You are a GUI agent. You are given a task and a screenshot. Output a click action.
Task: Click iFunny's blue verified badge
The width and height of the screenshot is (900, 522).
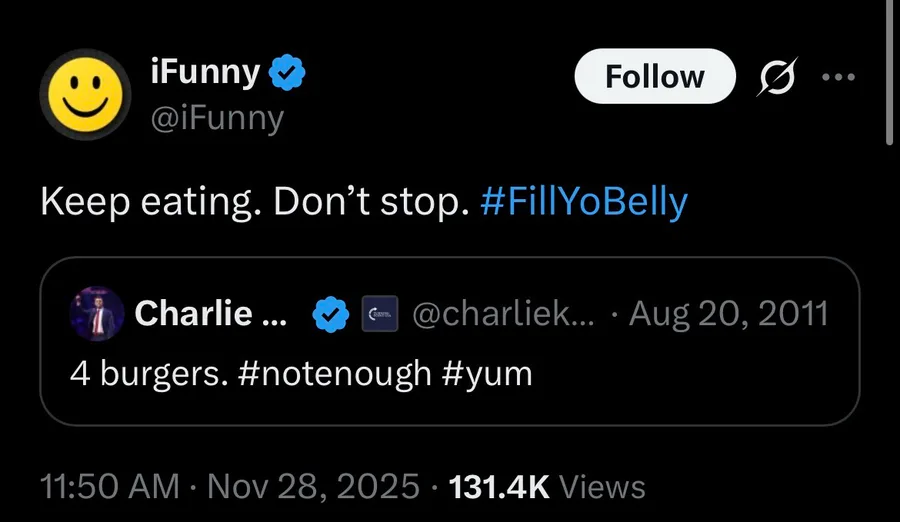[x=288, y=72]
